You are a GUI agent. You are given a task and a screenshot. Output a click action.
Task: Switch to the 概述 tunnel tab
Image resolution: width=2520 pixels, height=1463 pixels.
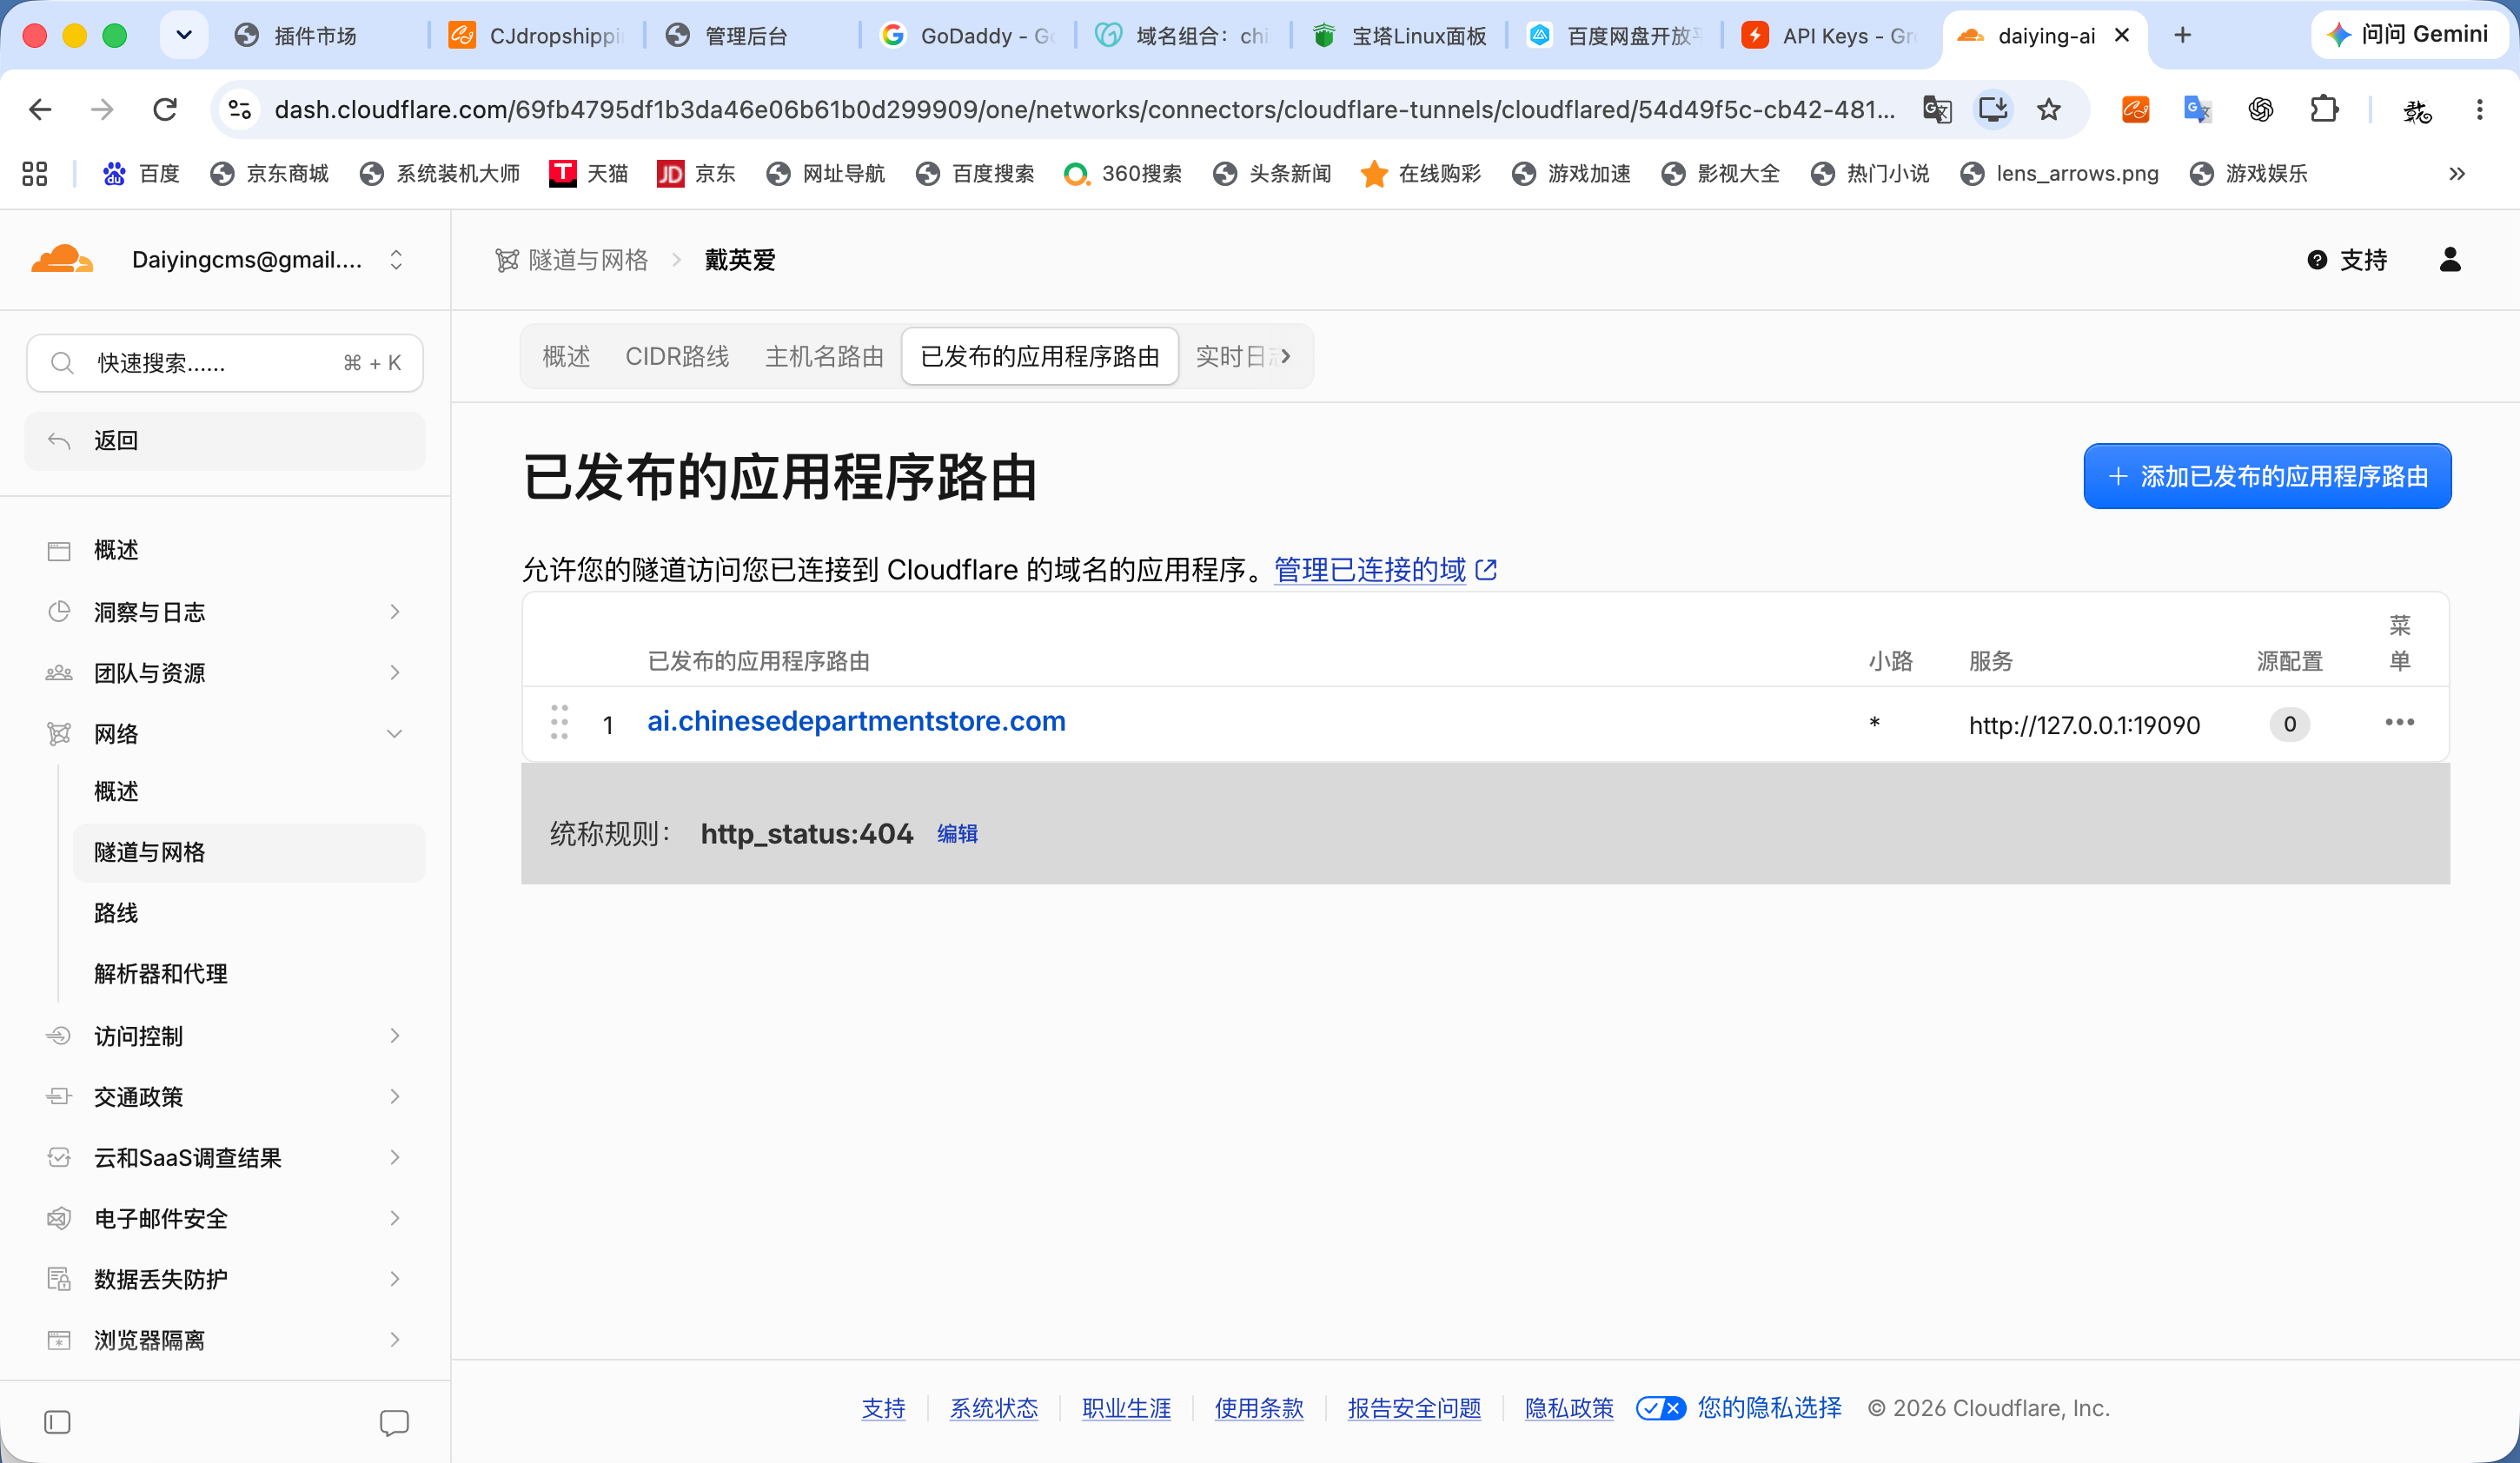pos(566,356)
